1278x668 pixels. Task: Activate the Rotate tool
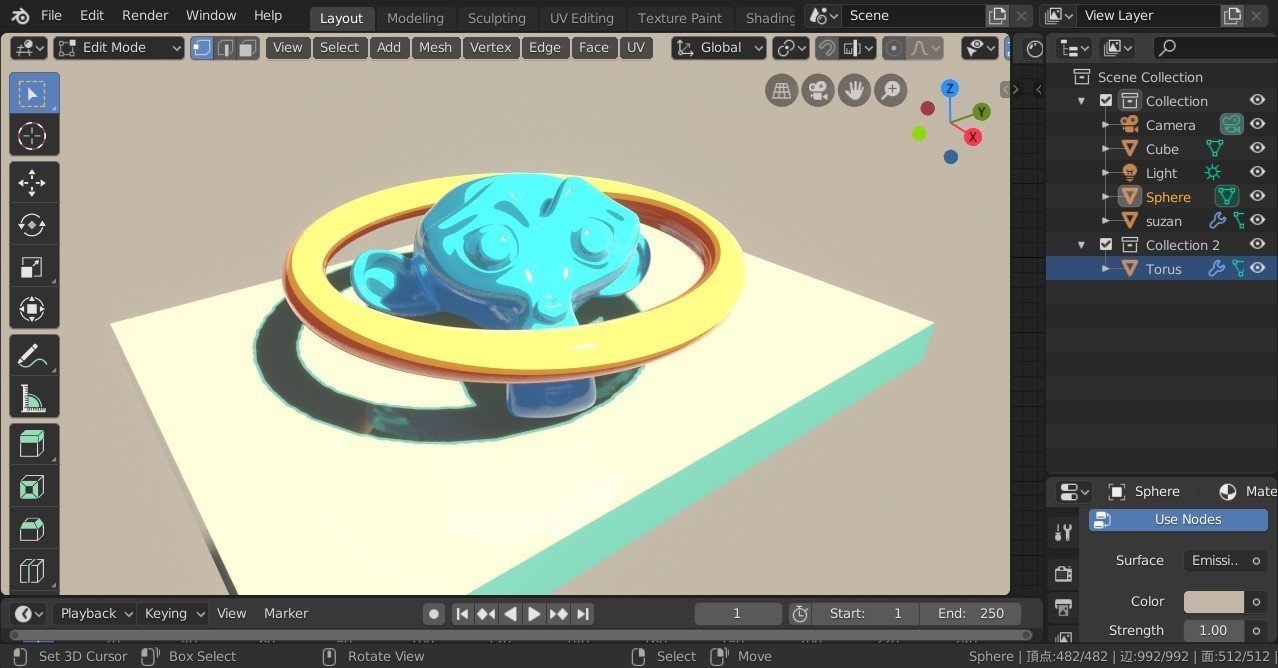click(x=34, y=225)
